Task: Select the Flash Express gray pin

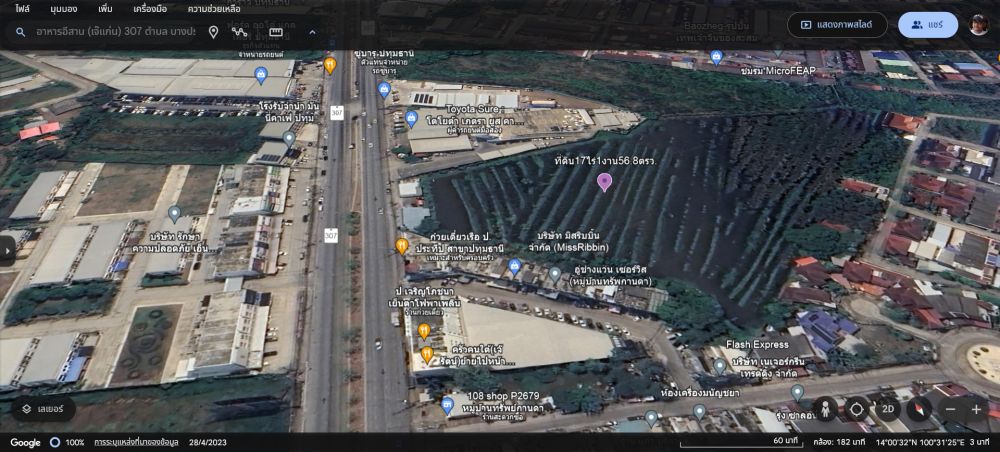Action: pos(719,366)
